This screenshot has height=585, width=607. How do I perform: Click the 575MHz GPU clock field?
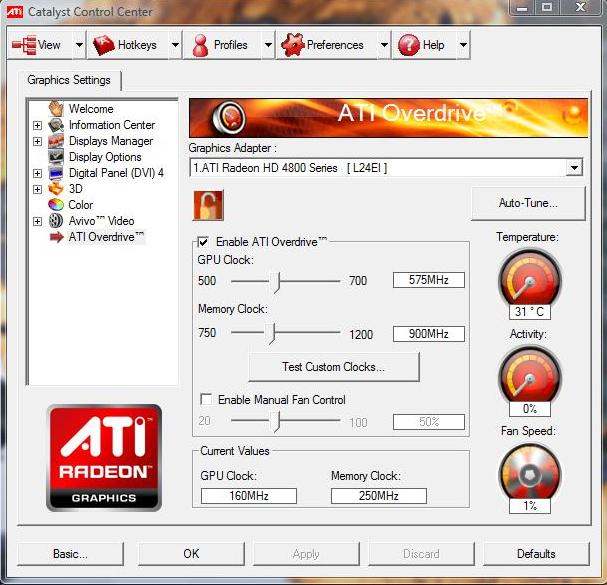[x=429, y=280]
